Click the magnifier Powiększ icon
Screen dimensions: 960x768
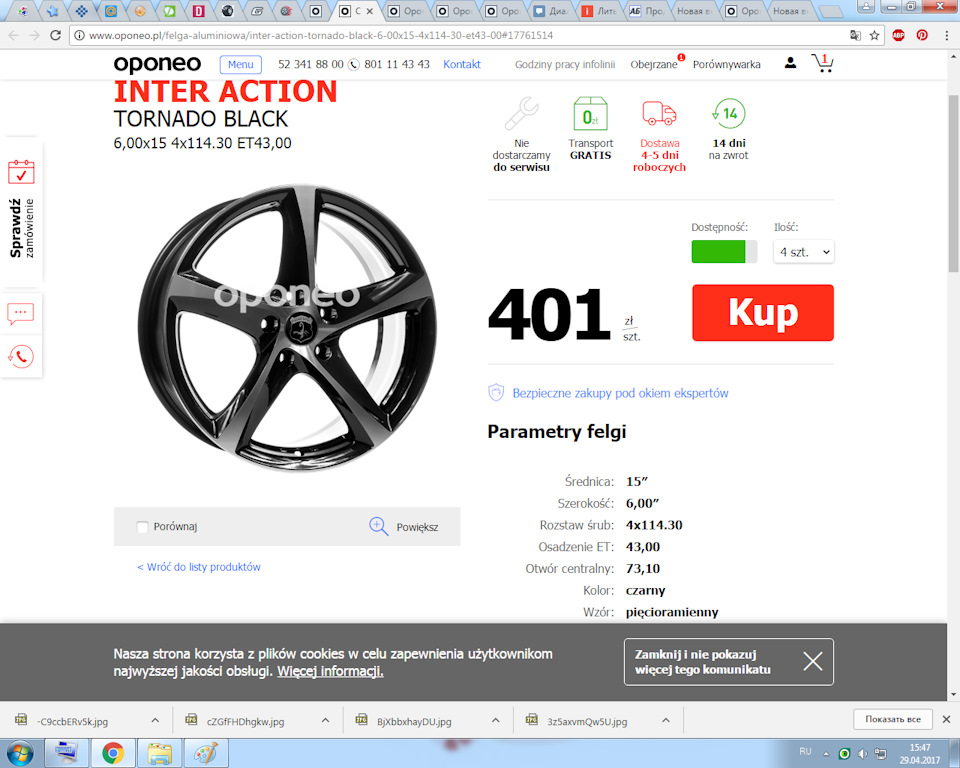point(379,527)
